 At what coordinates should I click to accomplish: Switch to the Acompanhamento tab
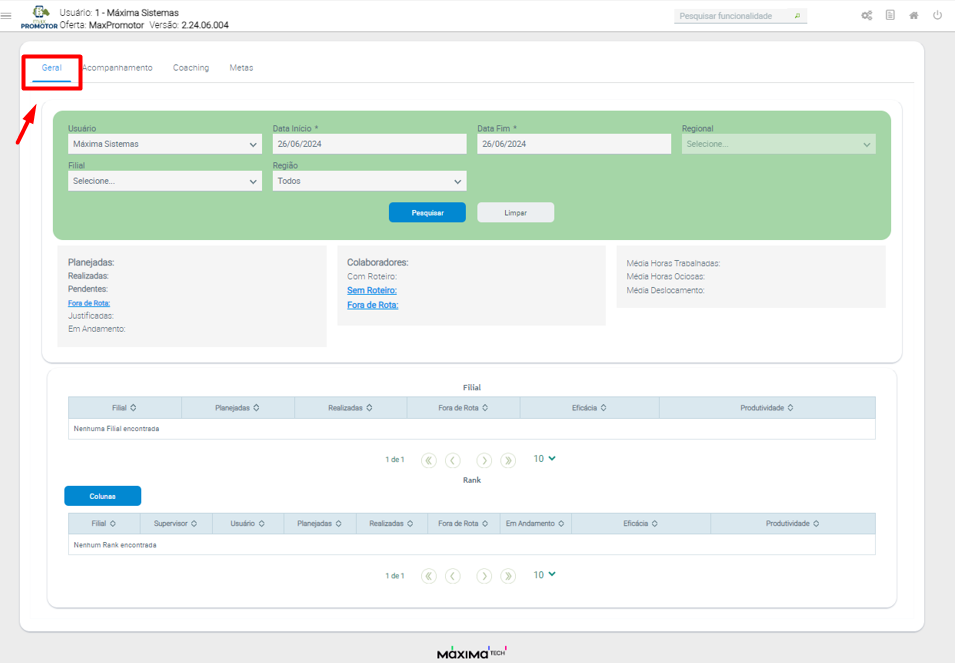[118, 68]
